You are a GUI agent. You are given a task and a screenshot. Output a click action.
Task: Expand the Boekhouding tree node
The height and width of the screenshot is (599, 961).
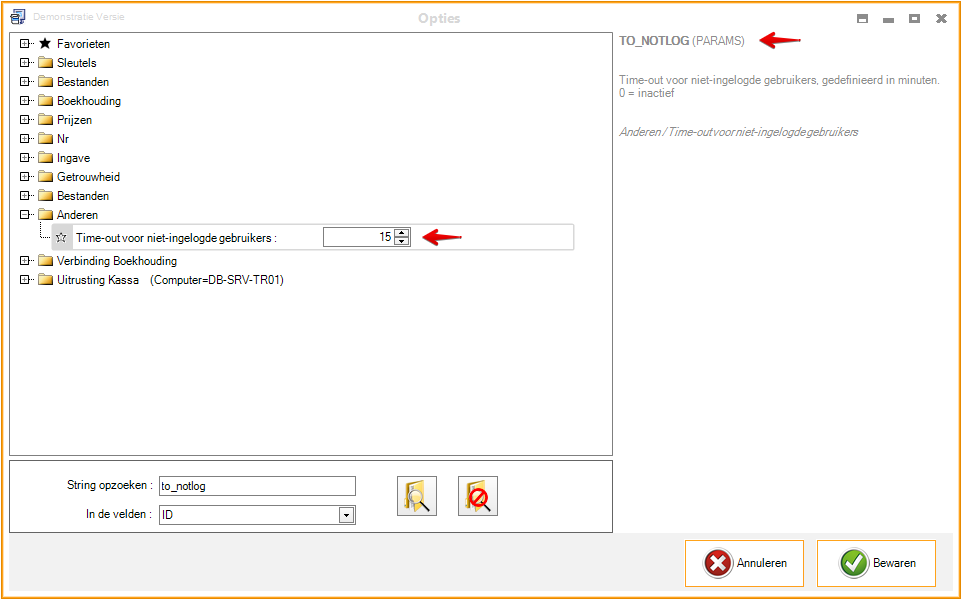[x=25, y=101]
